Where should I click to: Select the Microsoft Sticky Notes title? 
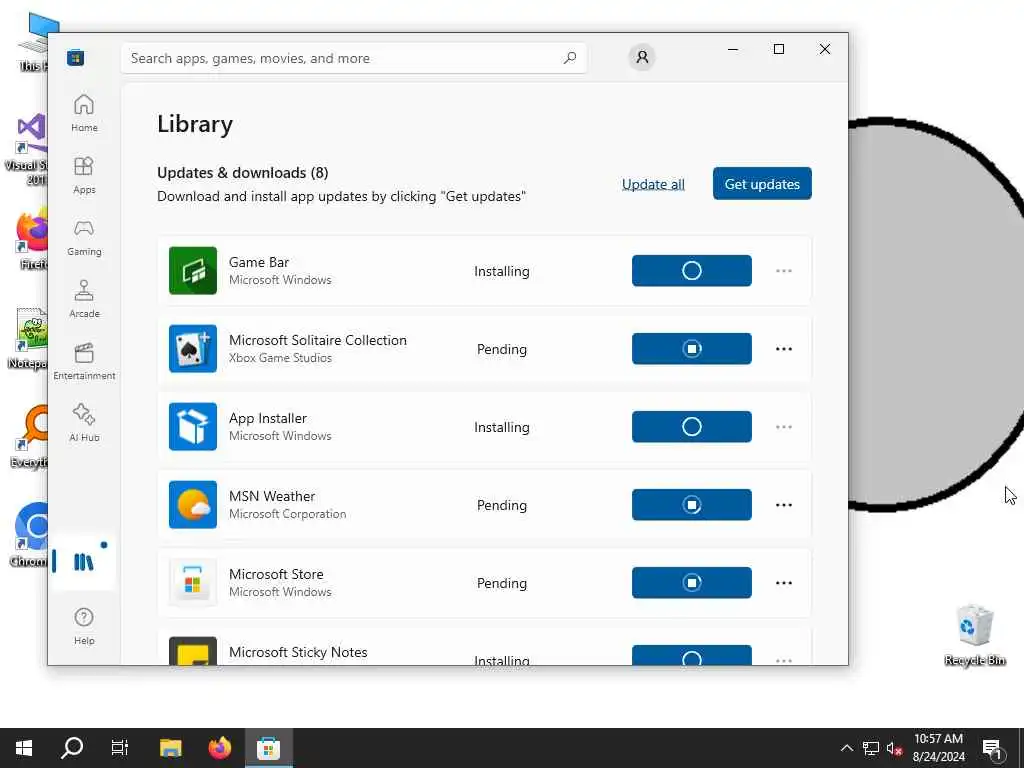click(298, 652)
